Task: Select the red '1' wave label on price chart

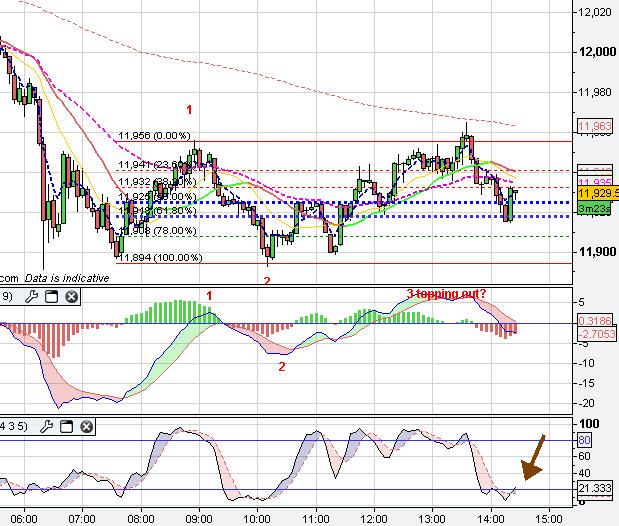Action: 189,108
